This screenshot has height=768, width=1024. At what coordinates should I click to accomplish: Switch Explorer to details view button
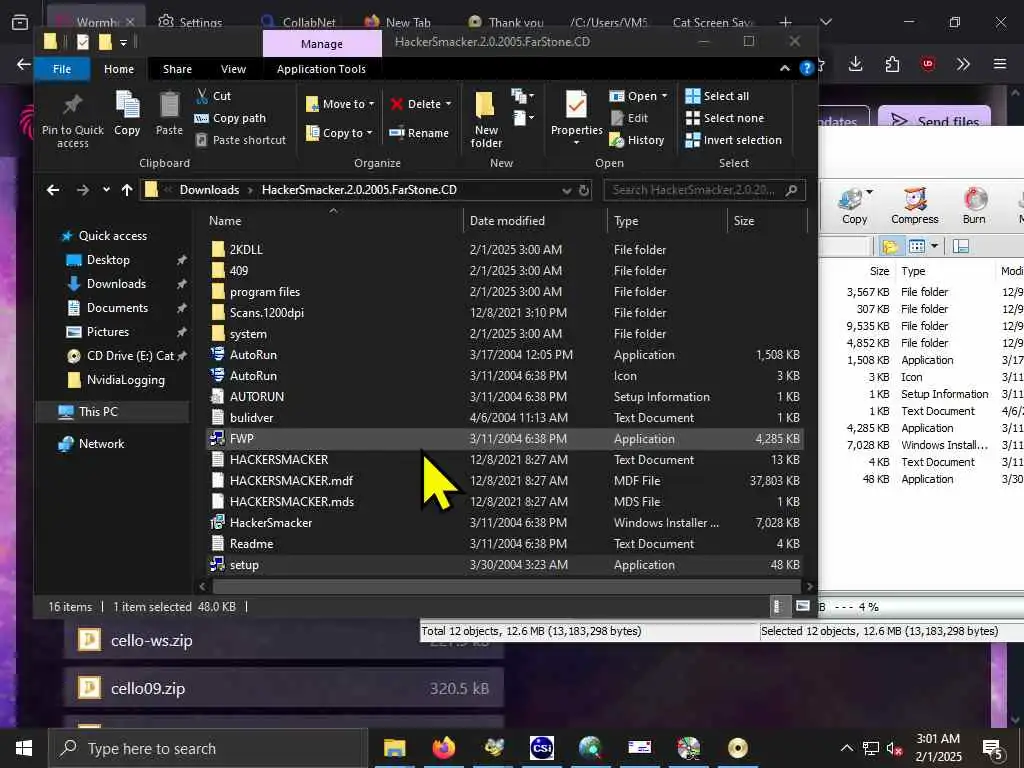(x=777, y=606)
